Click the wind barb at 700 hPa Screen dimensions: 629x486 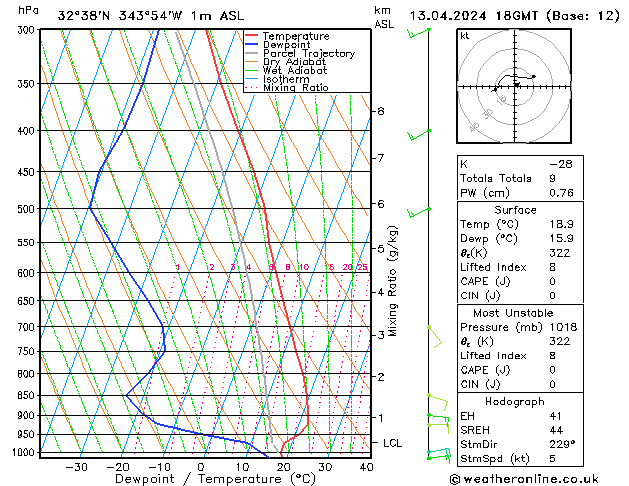tap(434, 337)
